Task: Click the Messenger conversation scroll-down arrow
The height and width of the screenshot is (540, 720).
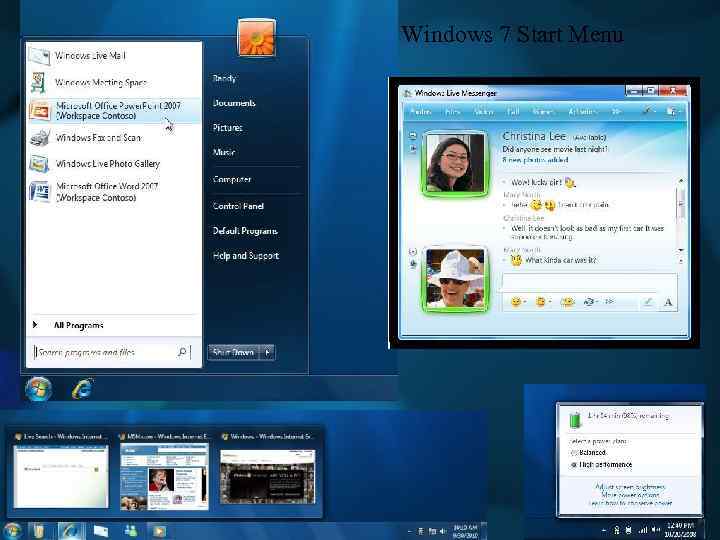Action: 681,250
